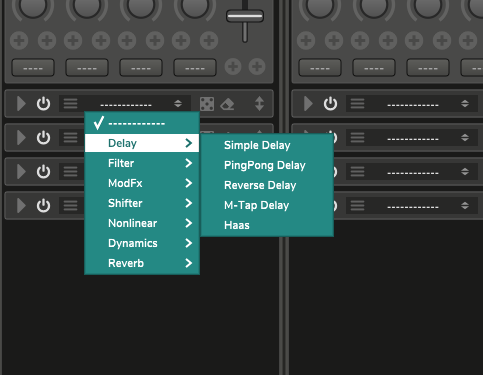Viewport: 483px width, 375px height.
Task: Expand first right-panel FX slot with its triangle
Action: pyautogui.click(x=308, y=104)
